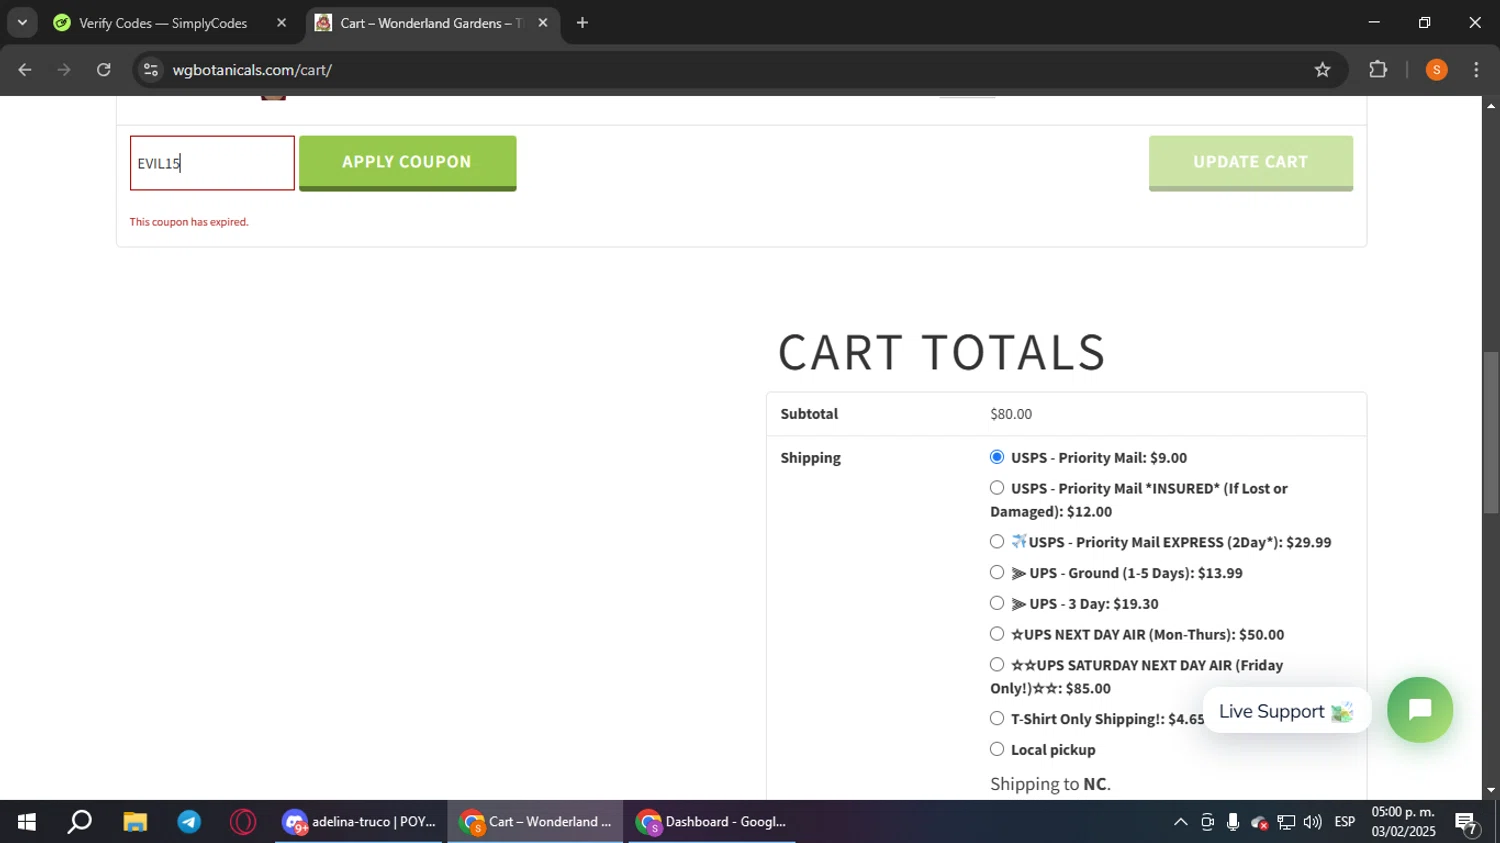Select UPS Ground 1-5 Days shipping
This screenshot has width=1500, height=843.
click(997, 573)
